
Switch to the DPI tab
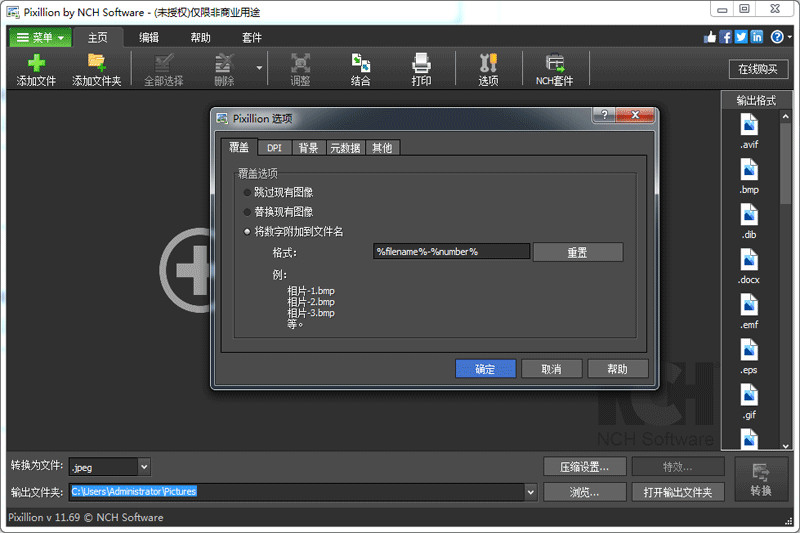pos(274,148)
